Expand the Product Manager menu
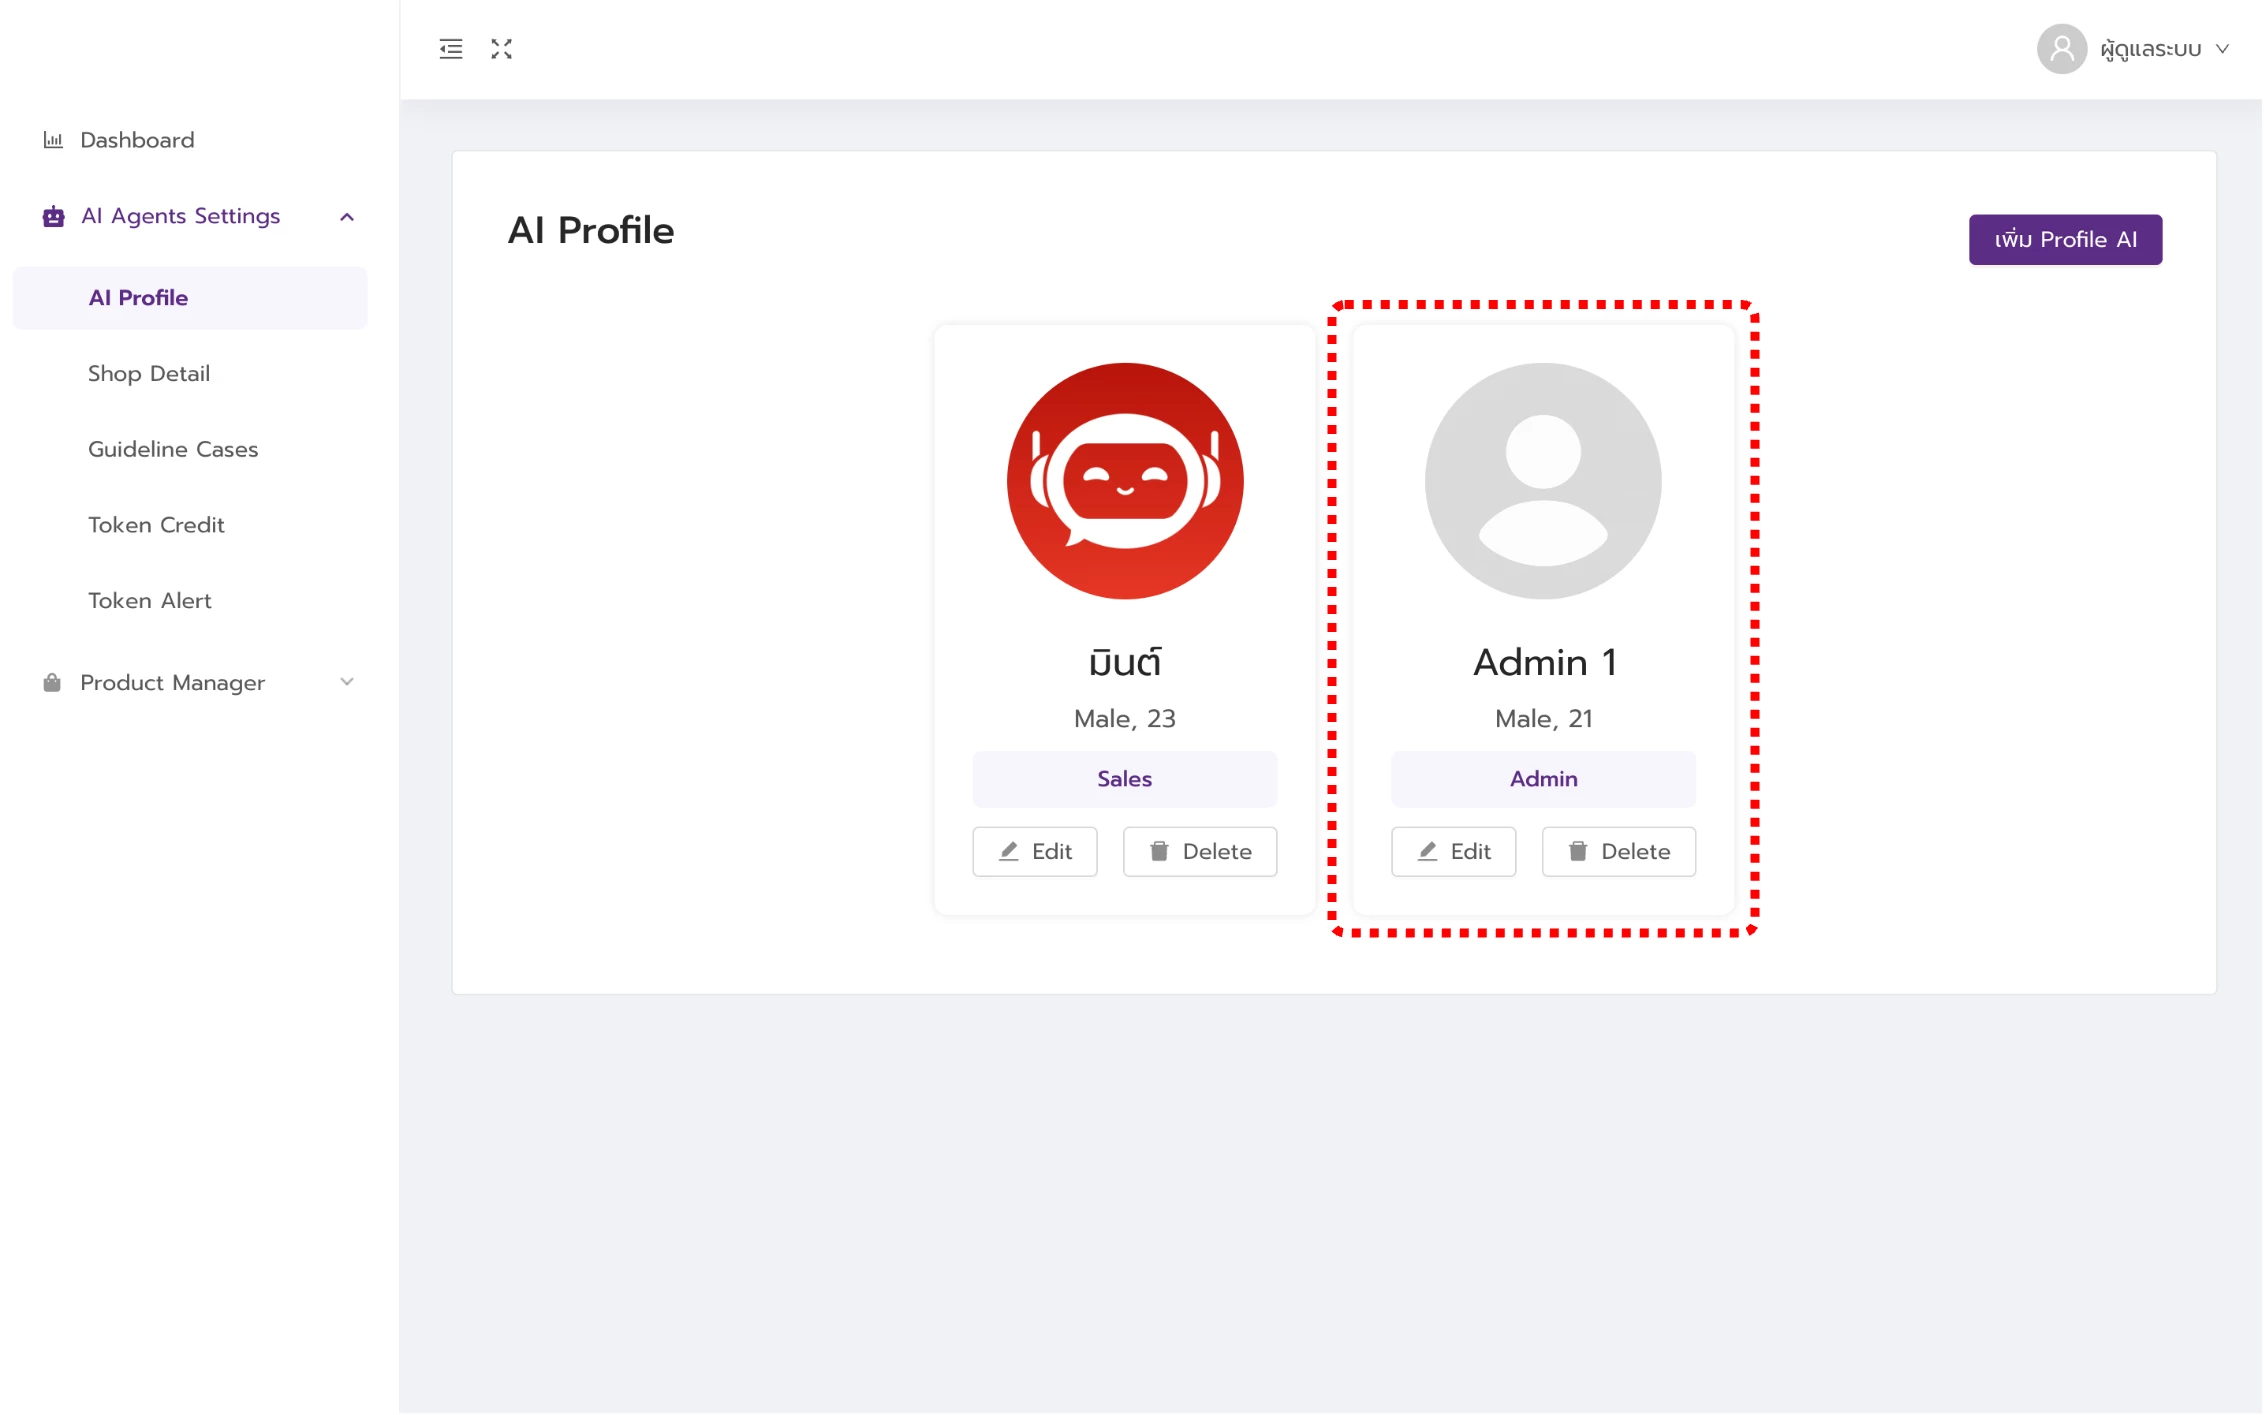The image size is (2264, 1415). [x=347, y=683]
